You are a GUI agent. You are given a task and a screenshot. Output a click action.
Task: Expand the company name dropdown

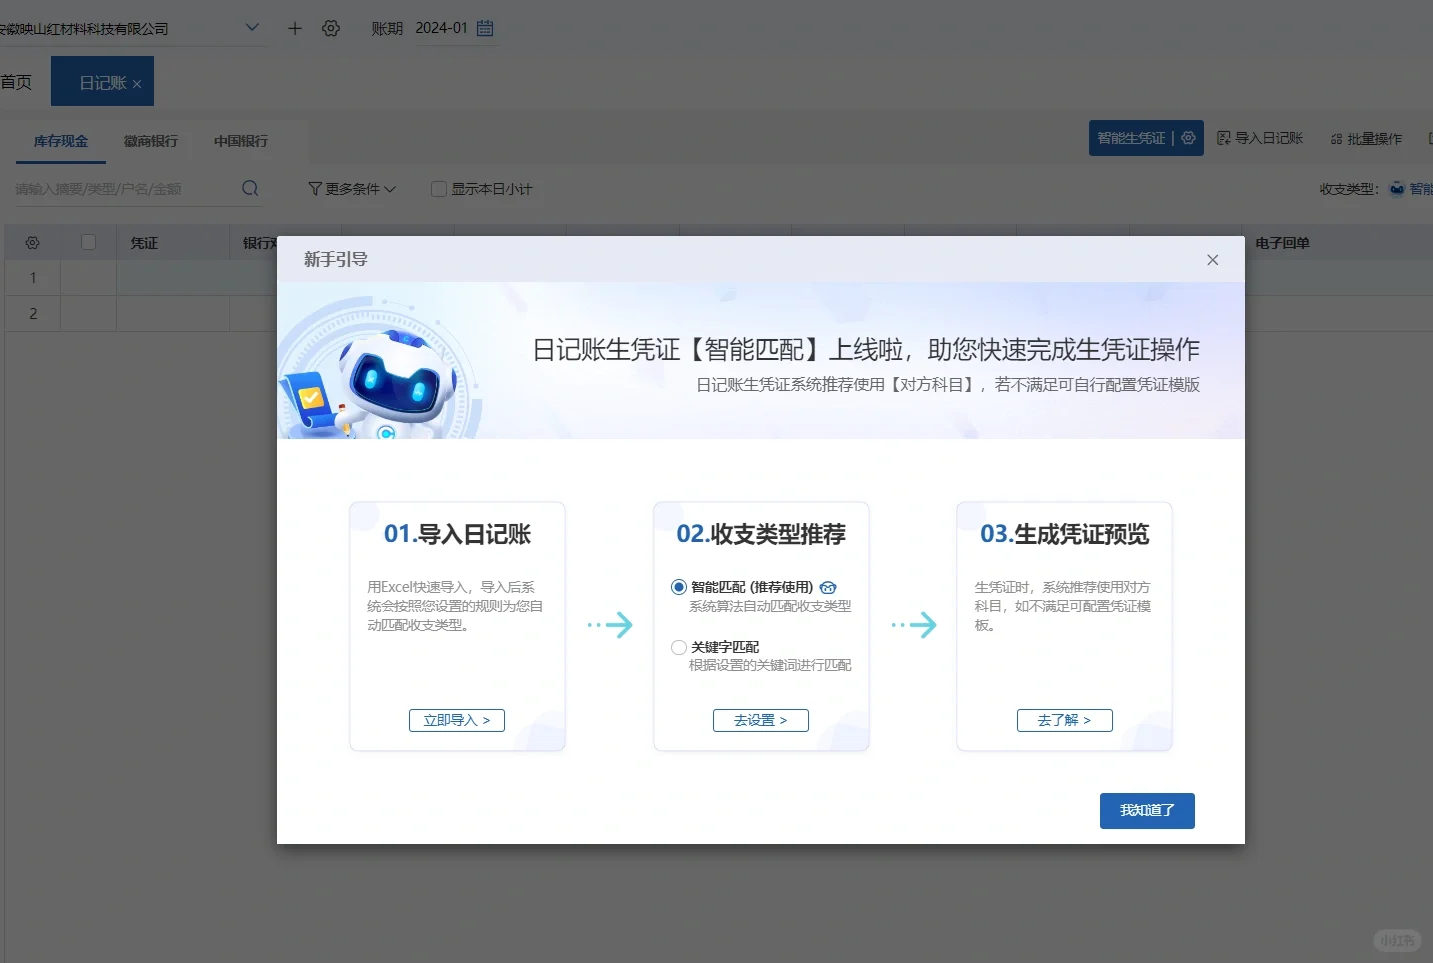252,28
